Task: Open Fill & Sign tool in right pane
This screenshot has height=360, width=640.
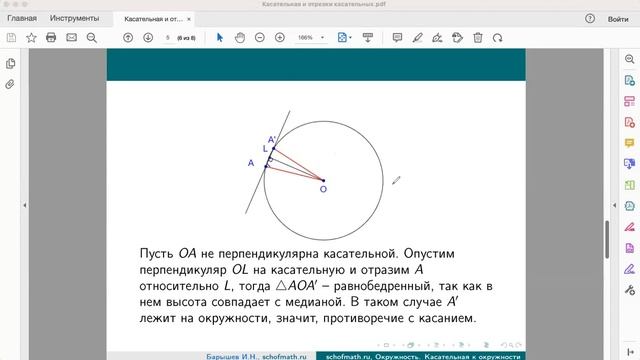Action: coord(629,269)
